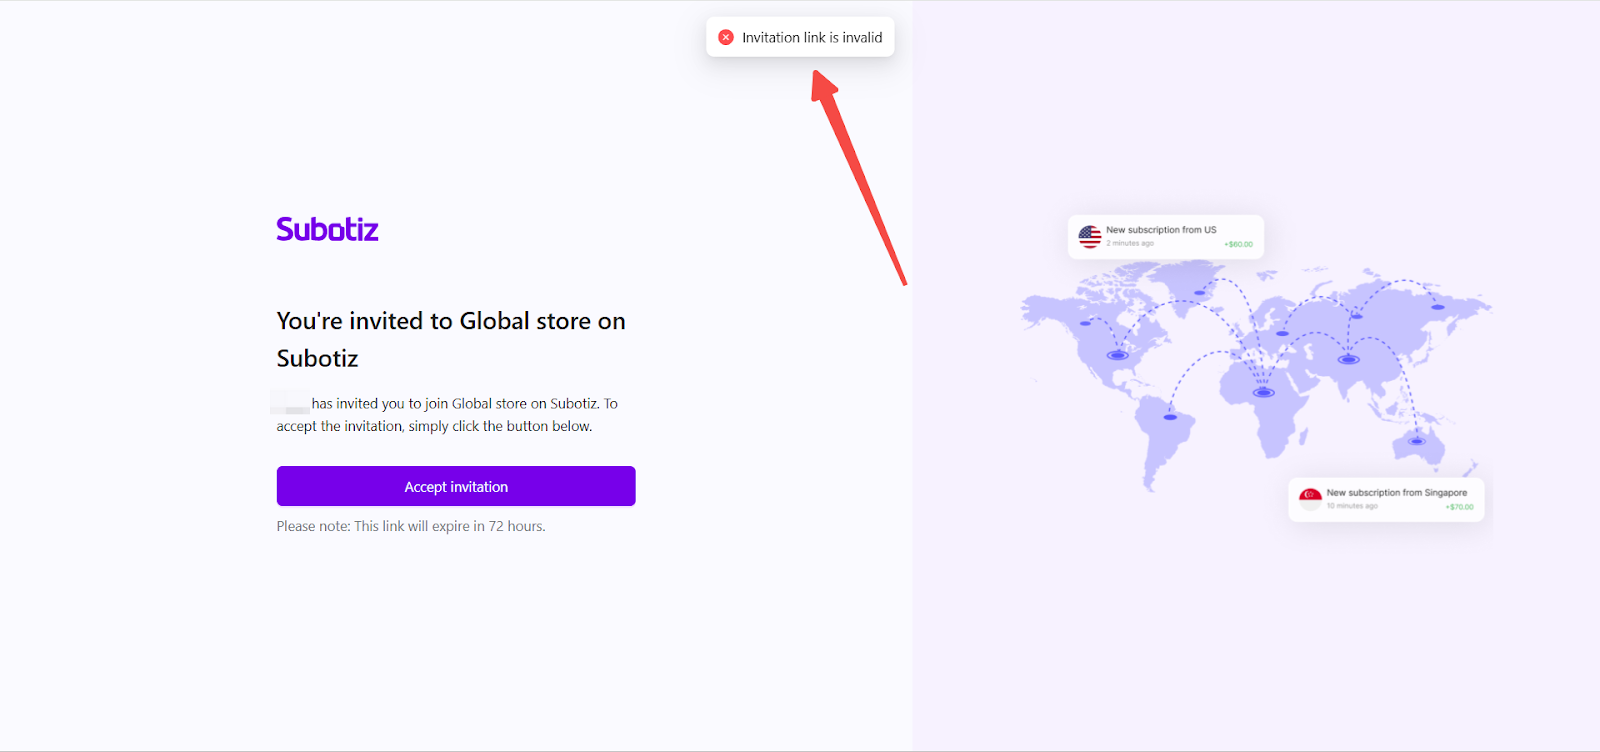This screenshot has height=752, width=1600.
Task: Click the Africa location marker on map
Action: click(x=1263, y=392)
